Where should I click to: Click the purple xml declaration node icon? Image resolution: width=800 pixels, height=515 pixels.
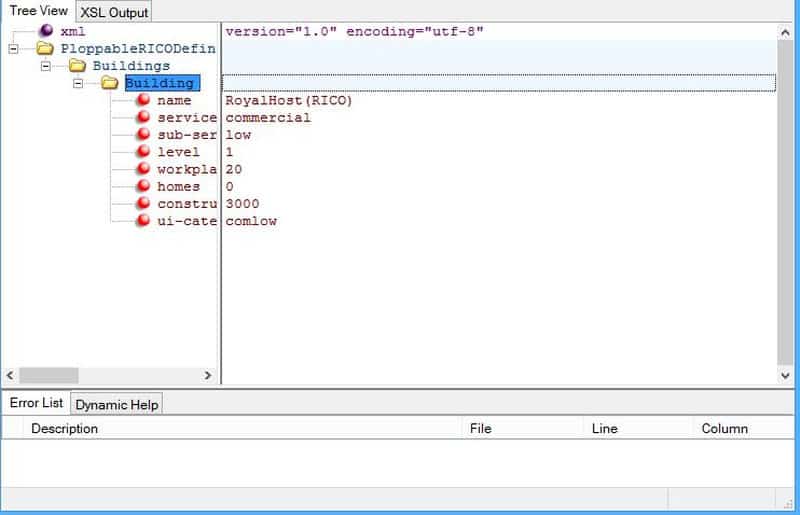pos(45,32)
